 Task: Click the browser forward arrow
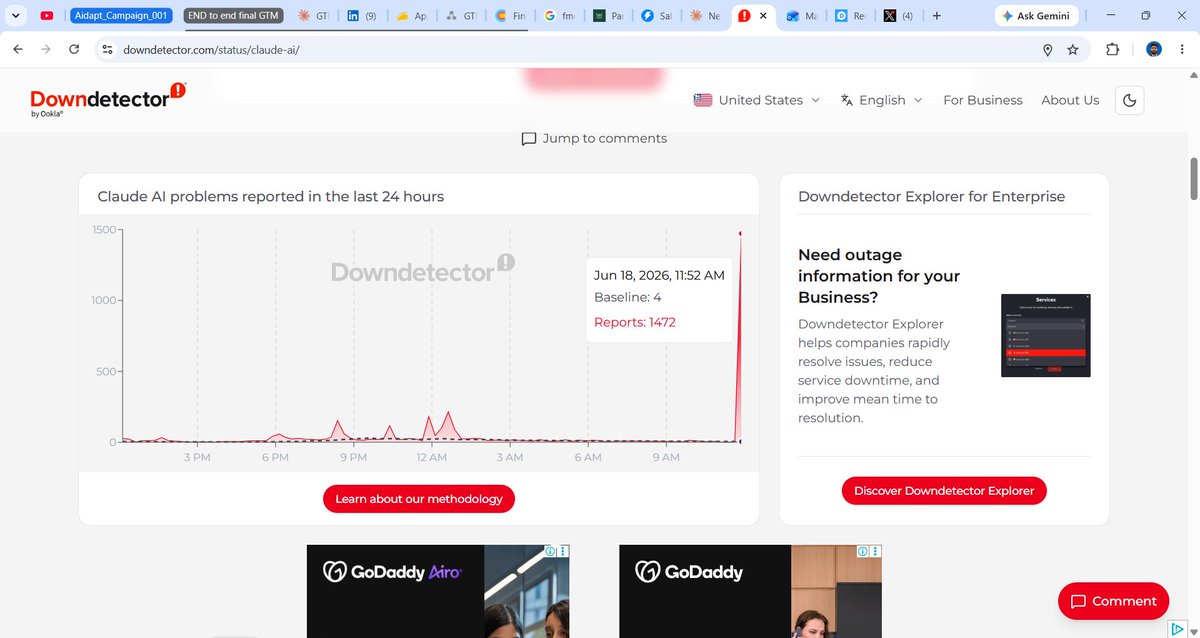pyautogui.click(x=46, y=50)
